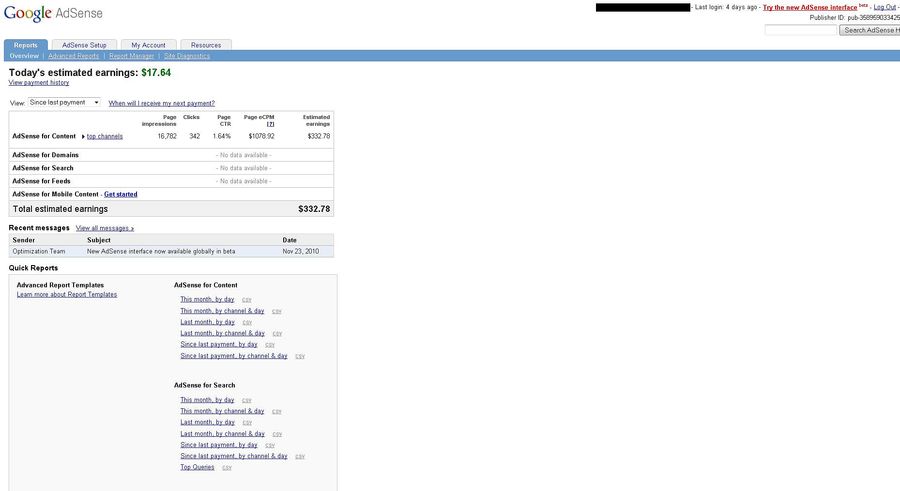Click When will I receive my next payment

coord(162,103)
